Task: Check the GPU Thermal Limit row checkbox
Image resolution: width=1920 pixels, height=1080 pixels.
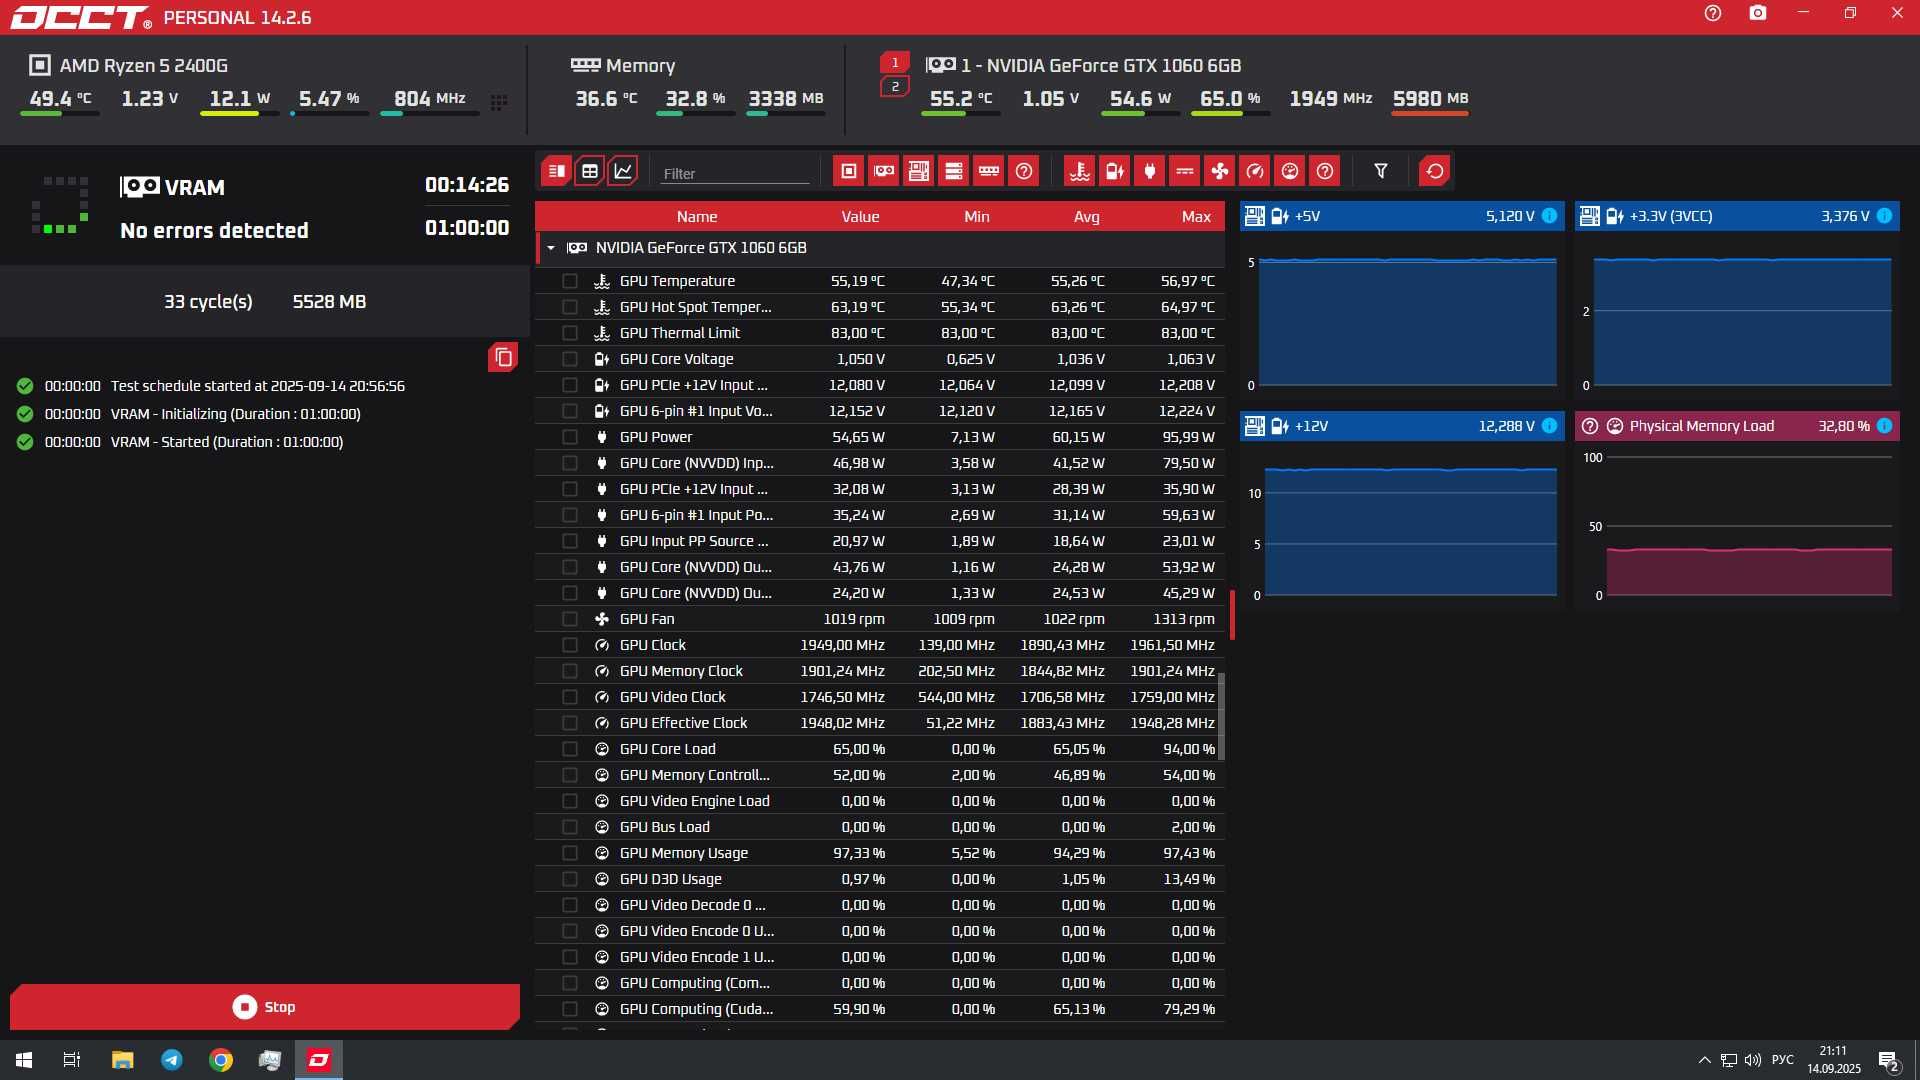Action: [570, 333]
